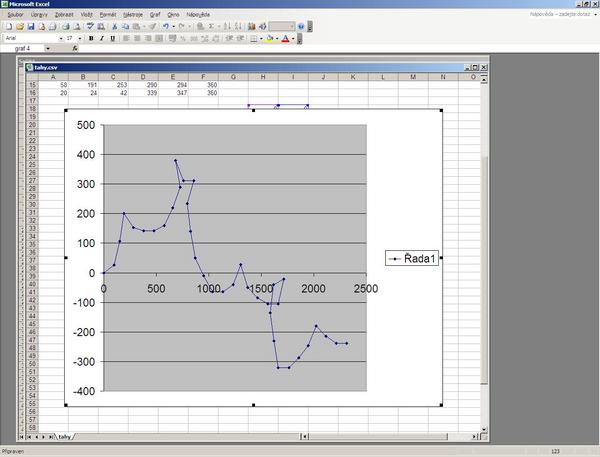The width and height of the screenshot is (600, 457).
Task: Save the workbook with floppy icon
Action: pos(31,26)
